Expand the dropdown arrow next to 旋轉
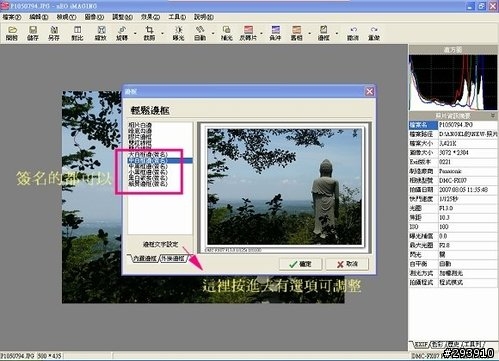 (135, 33)
